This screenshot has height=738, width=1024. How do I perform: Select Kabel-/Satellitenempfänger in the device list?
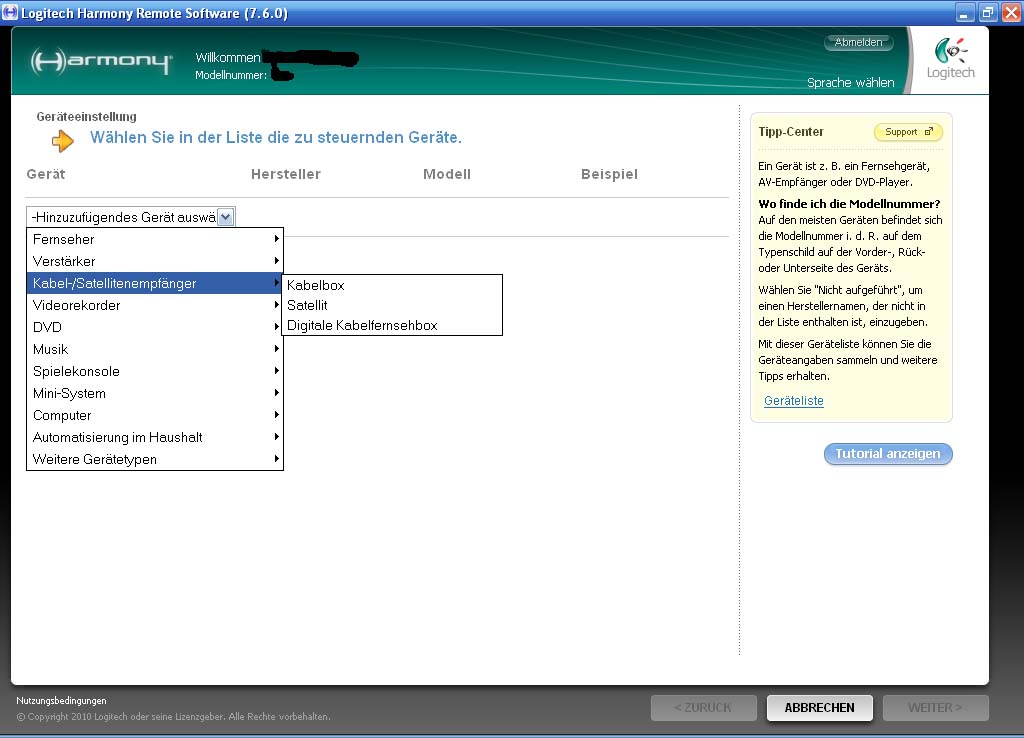(155, 283)
